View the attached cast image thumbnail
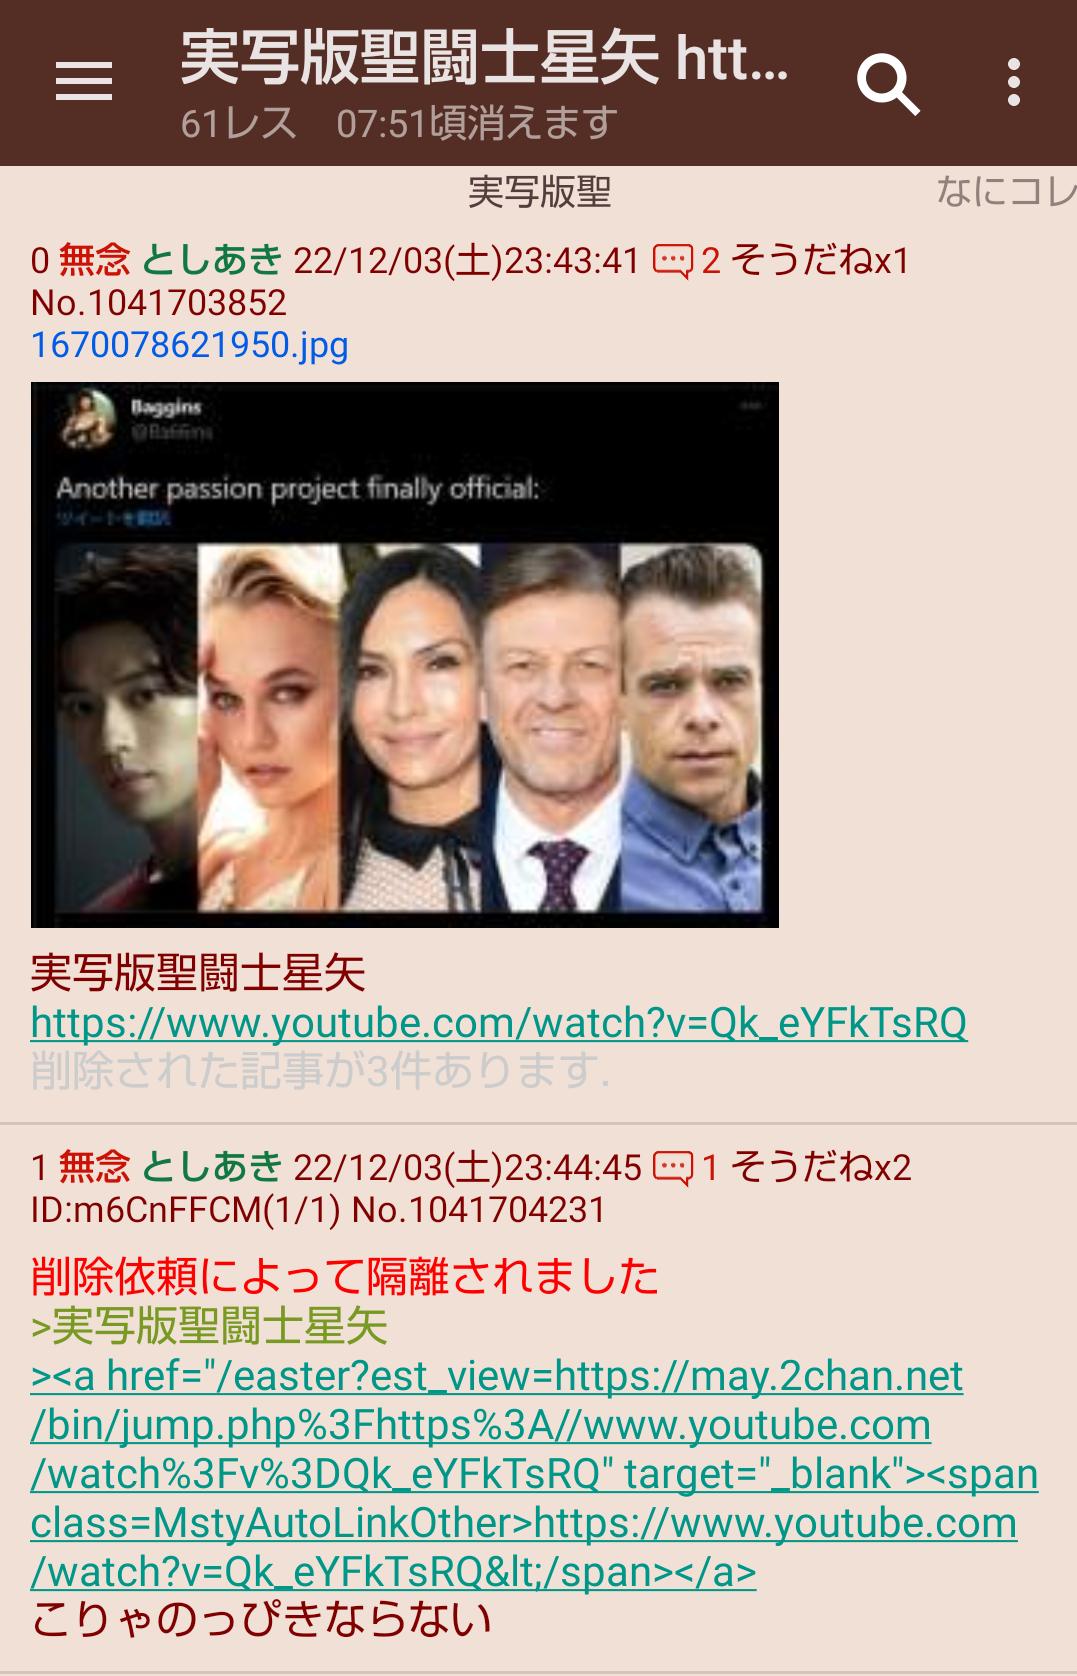Image resolution: width=1077 pixels, height=1676 pixels. point(405,655)
